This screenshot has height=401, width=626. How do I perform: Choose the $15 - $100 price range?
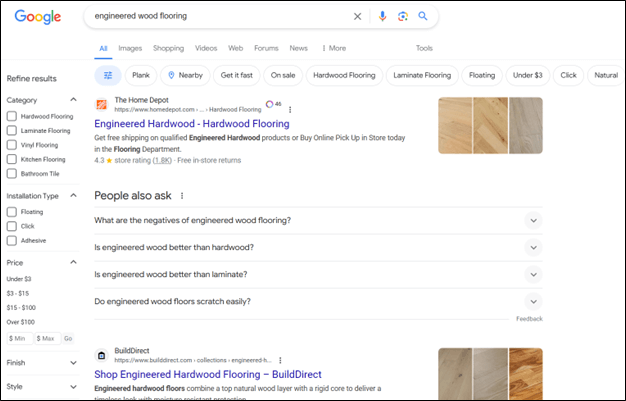click(x=21, y=308)
